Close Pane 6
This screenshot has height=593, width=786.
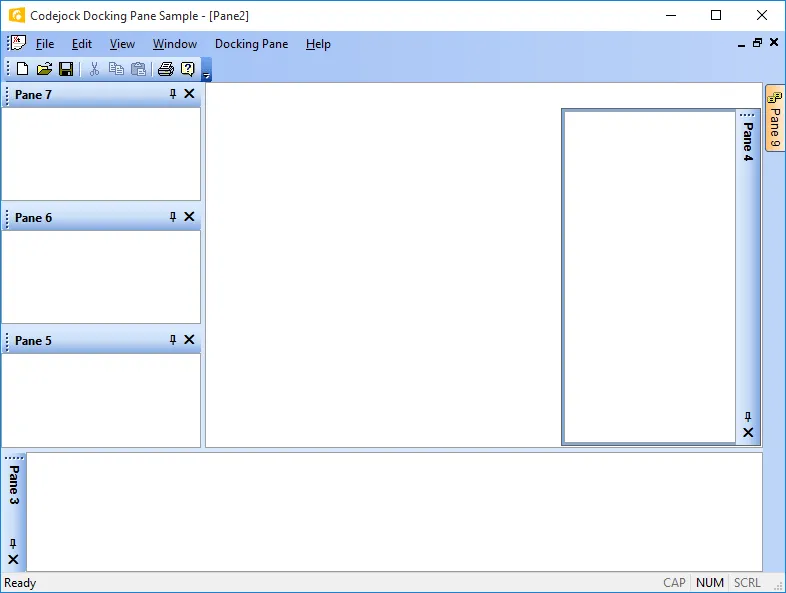click(189, 217)
